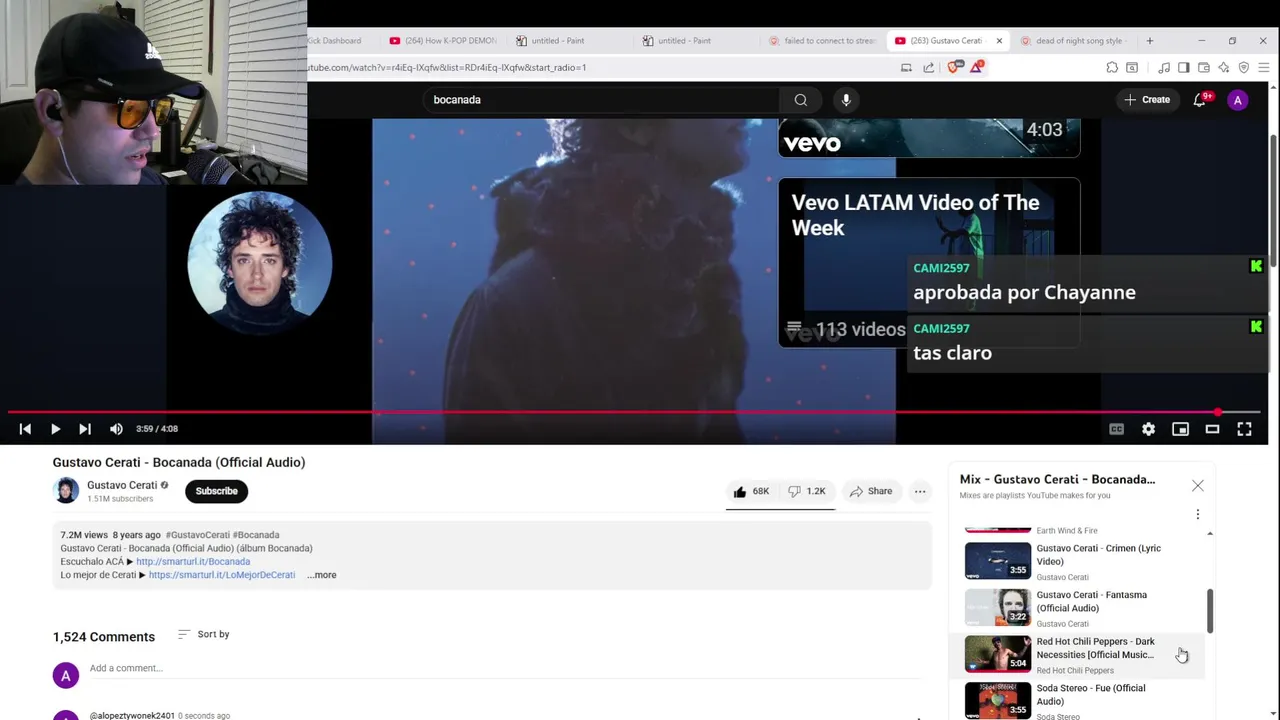Toggle the browser sidebar panel icon
This screenshot has height=720, width=1280.
[x=1184, y=67]
